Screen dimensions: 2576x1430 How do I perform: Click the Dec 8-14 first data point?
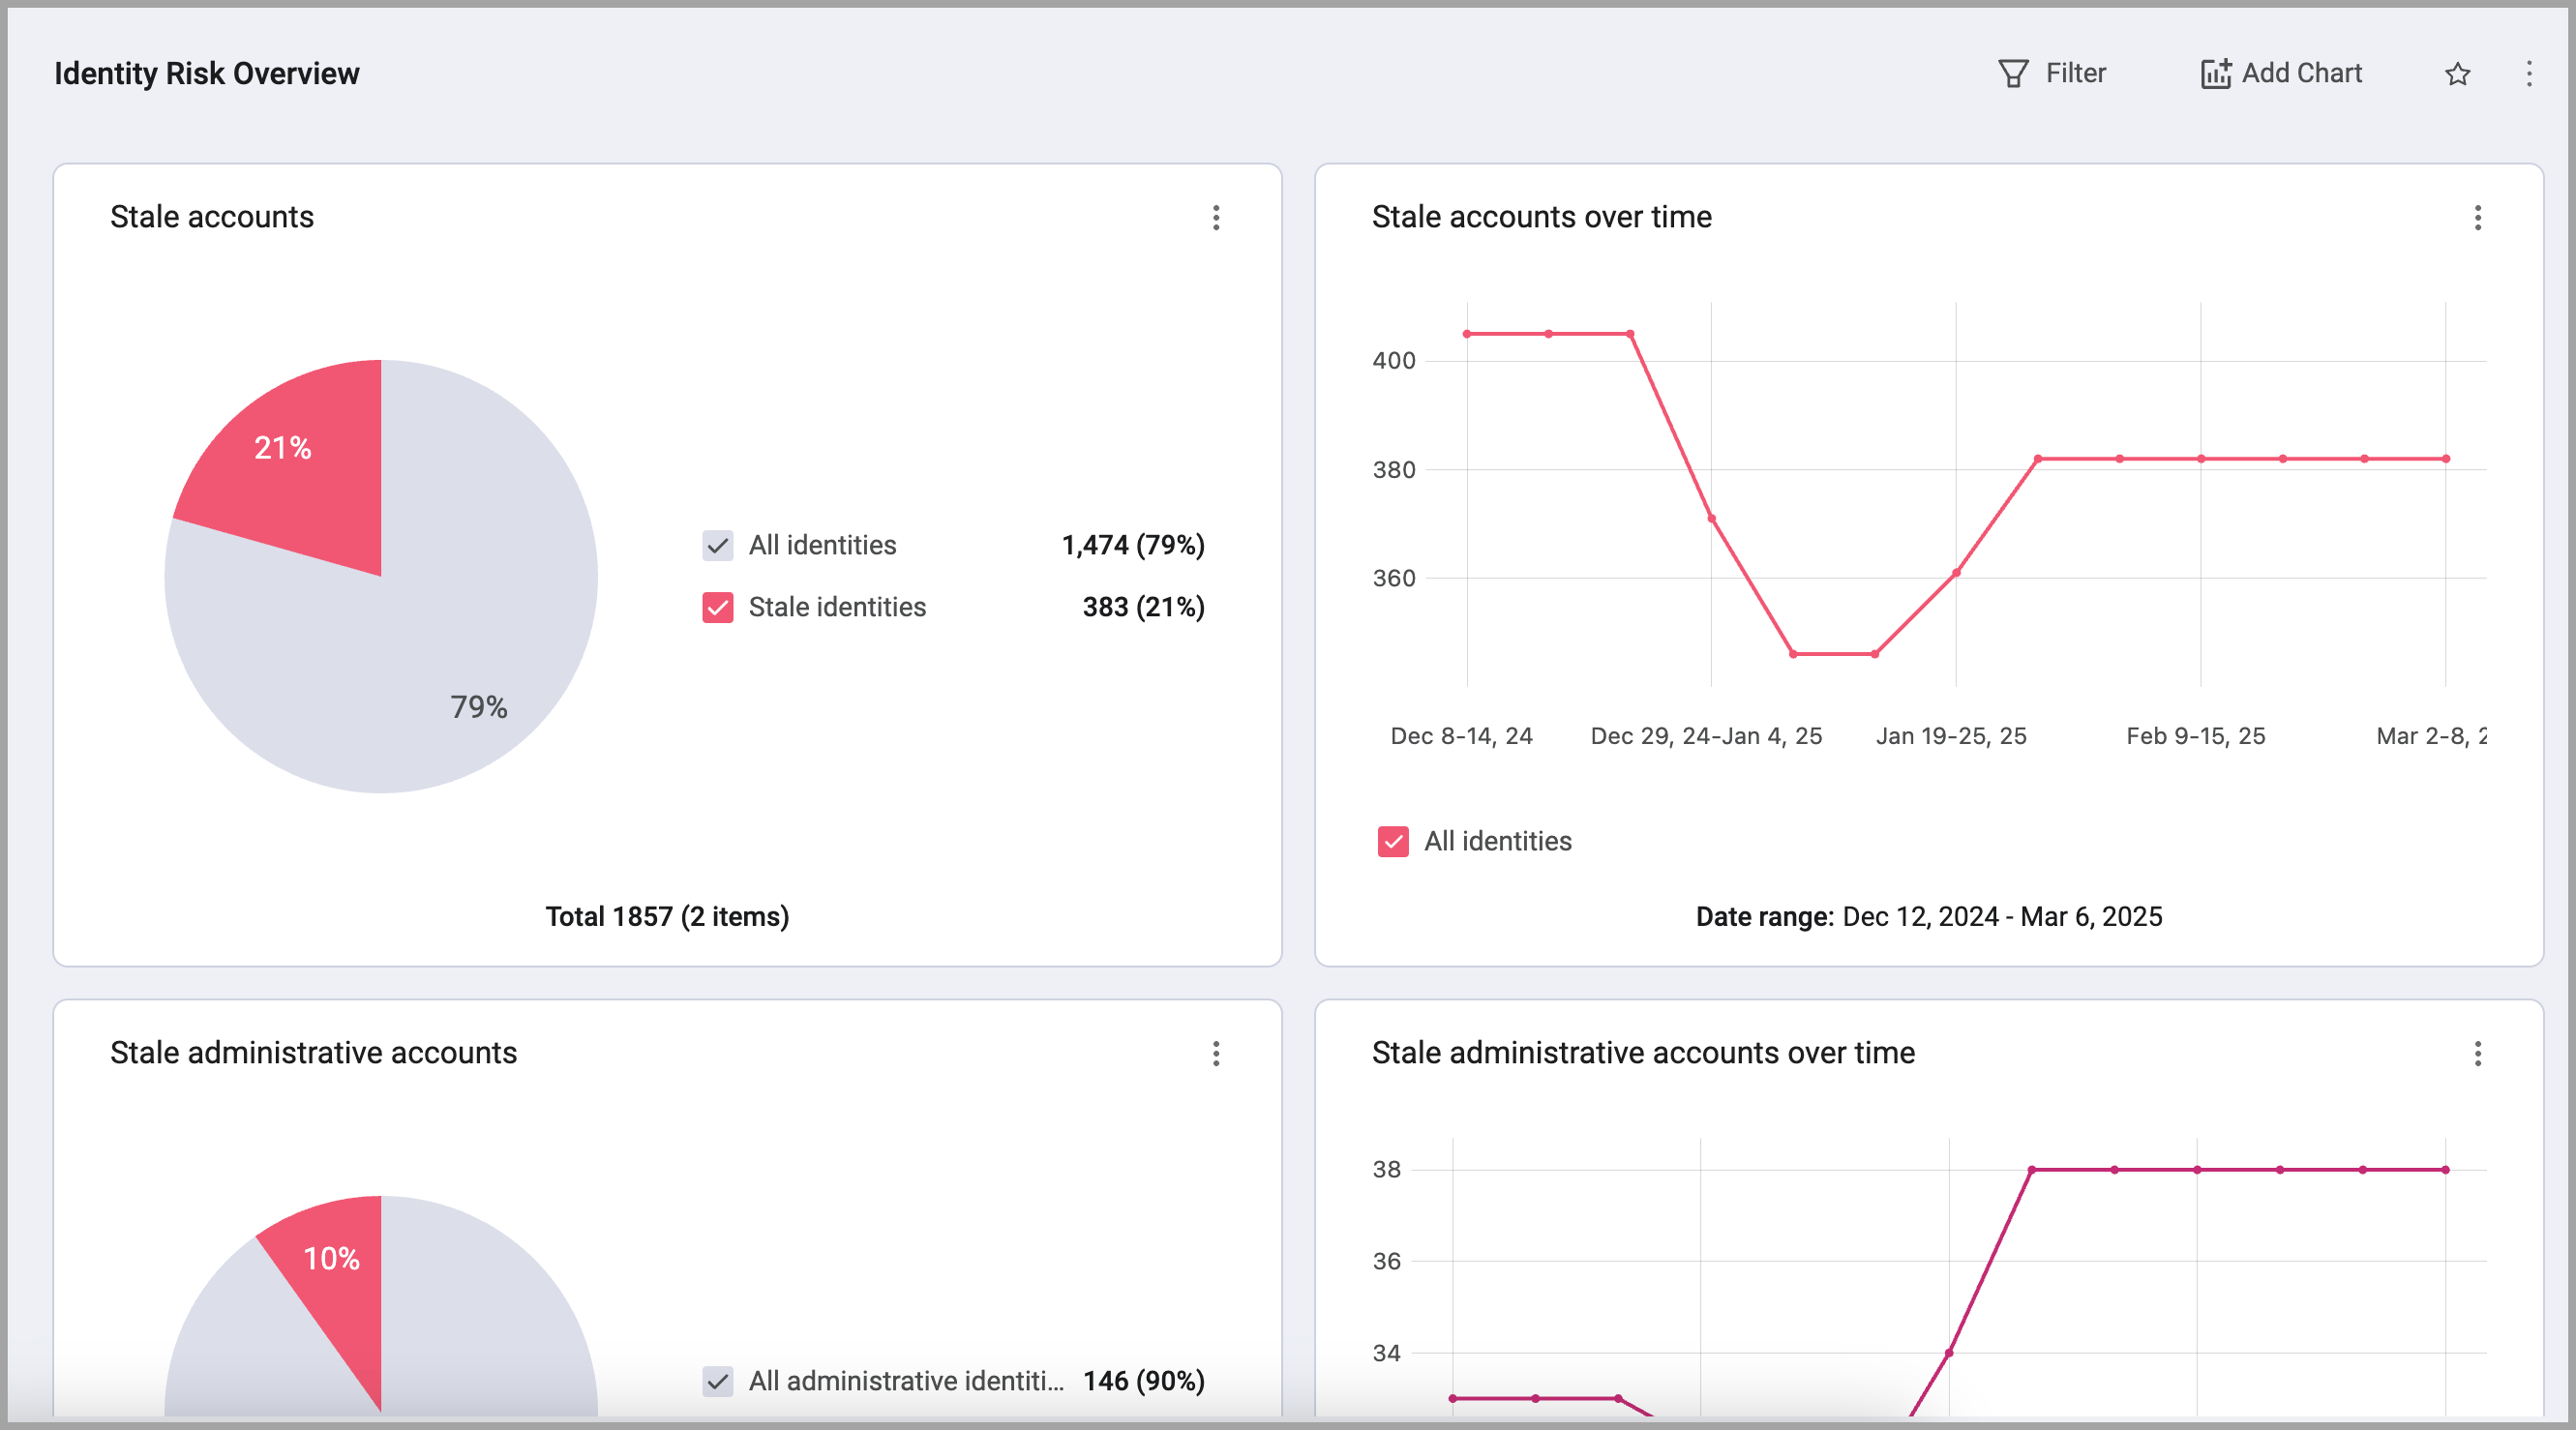point(1467,334)
